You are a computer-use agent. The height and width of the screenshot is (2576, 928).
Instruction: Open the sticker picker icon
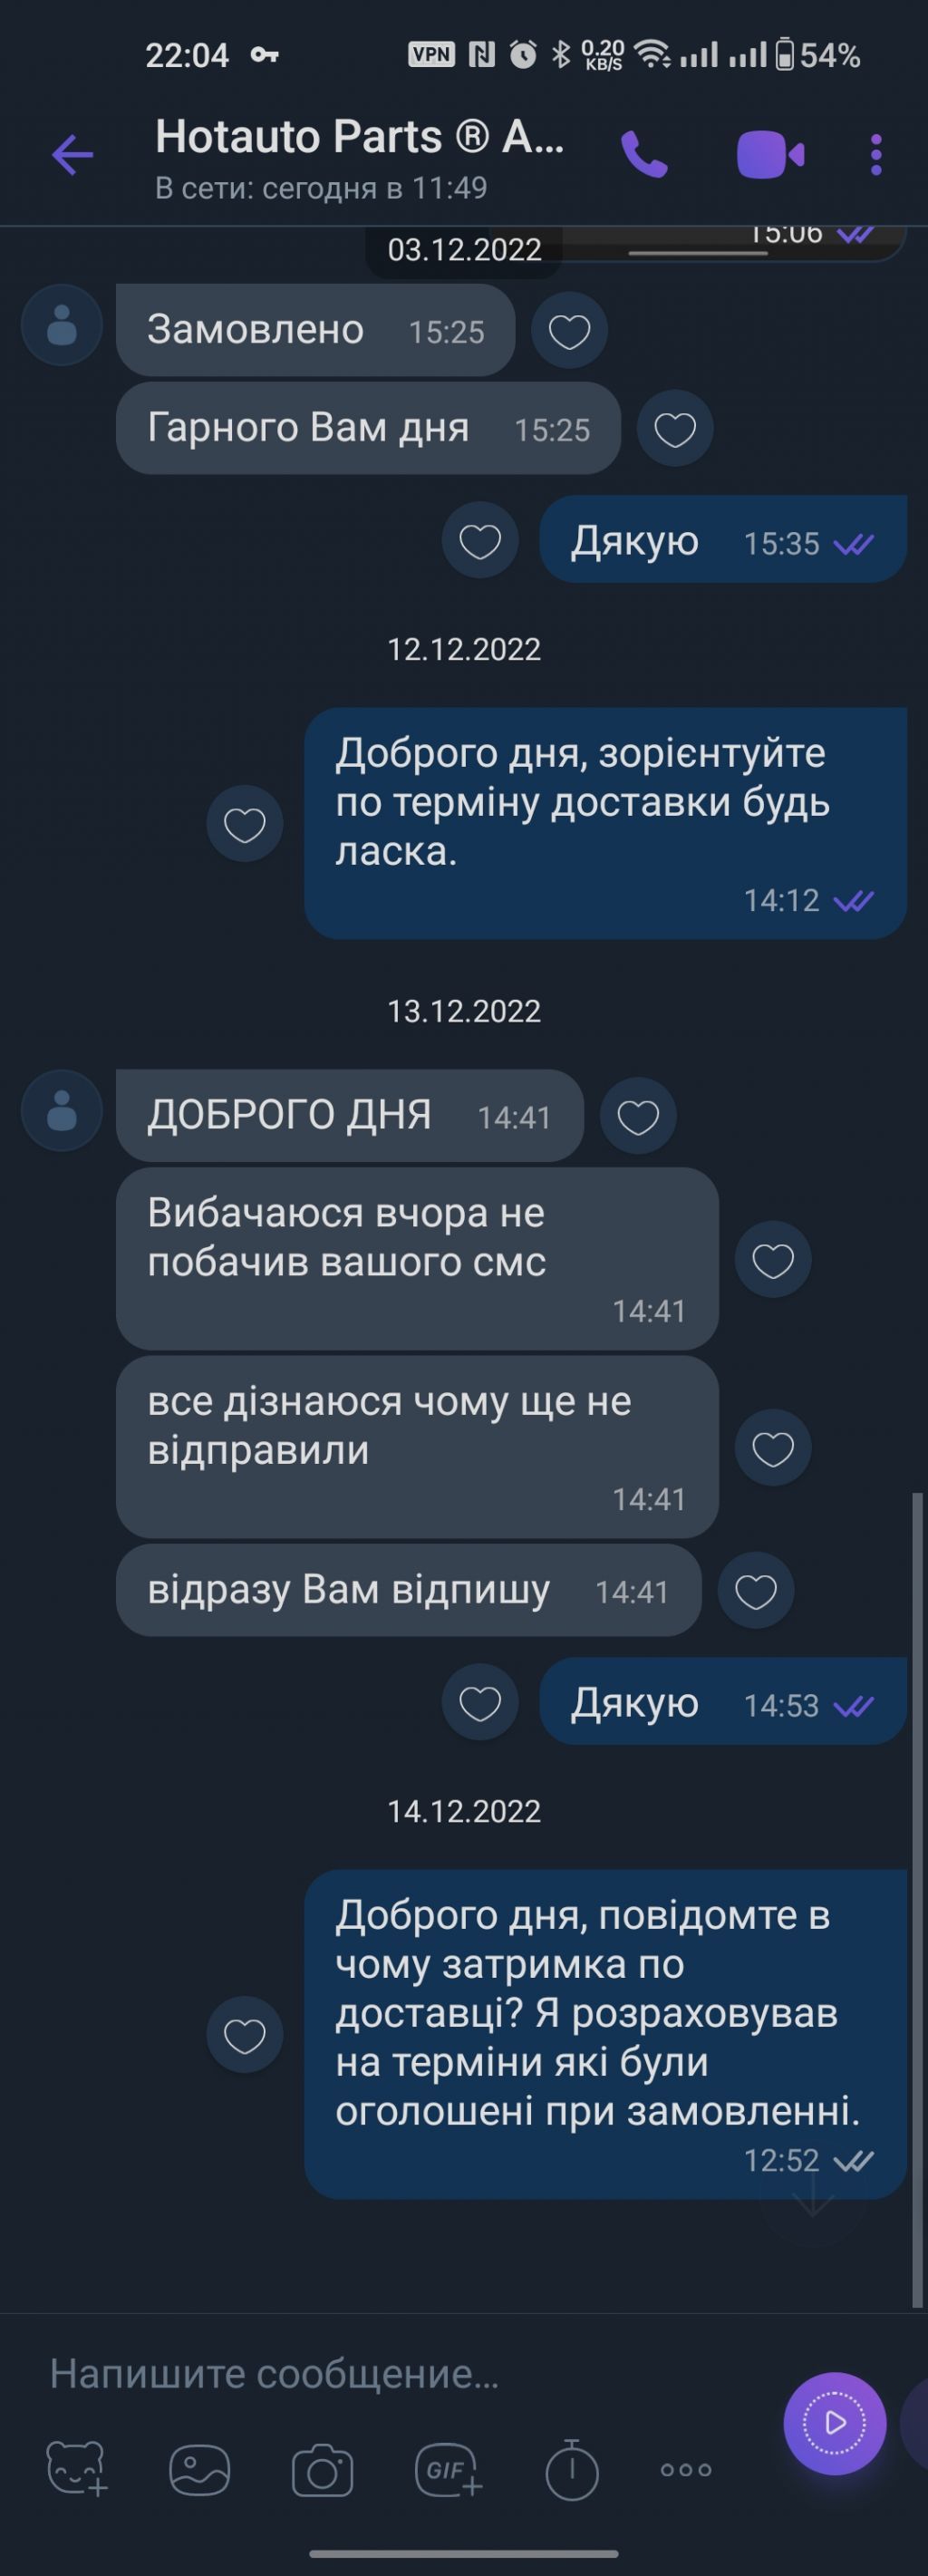(x=77, y=2469)
